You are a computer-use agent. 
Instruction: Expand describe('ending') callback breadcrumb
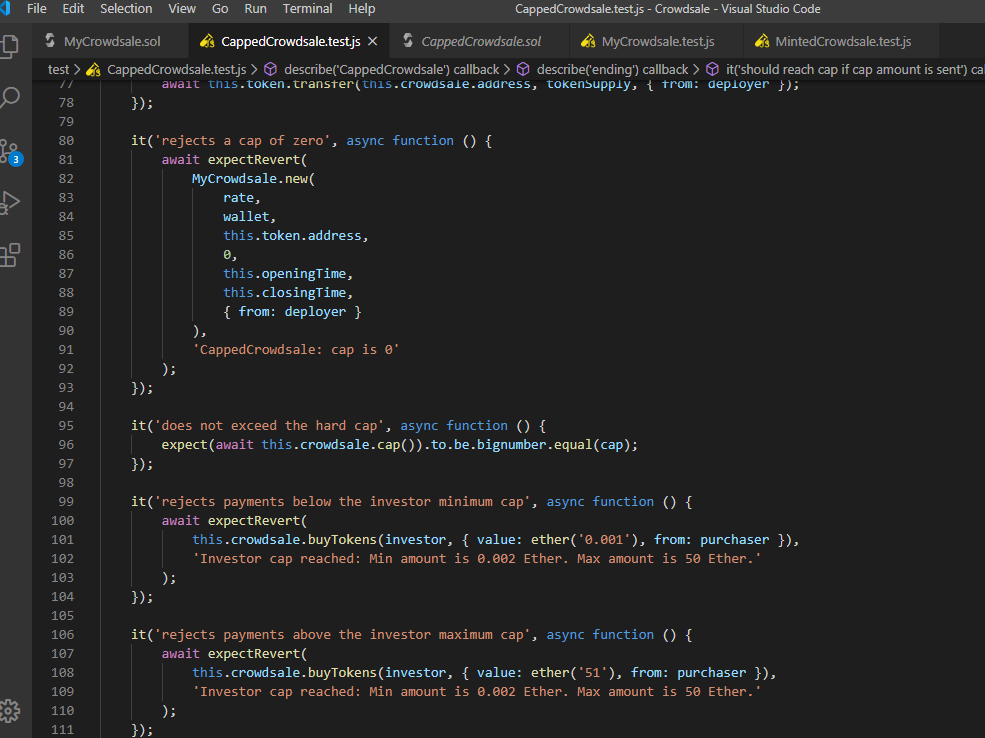(x=612, y=69)
